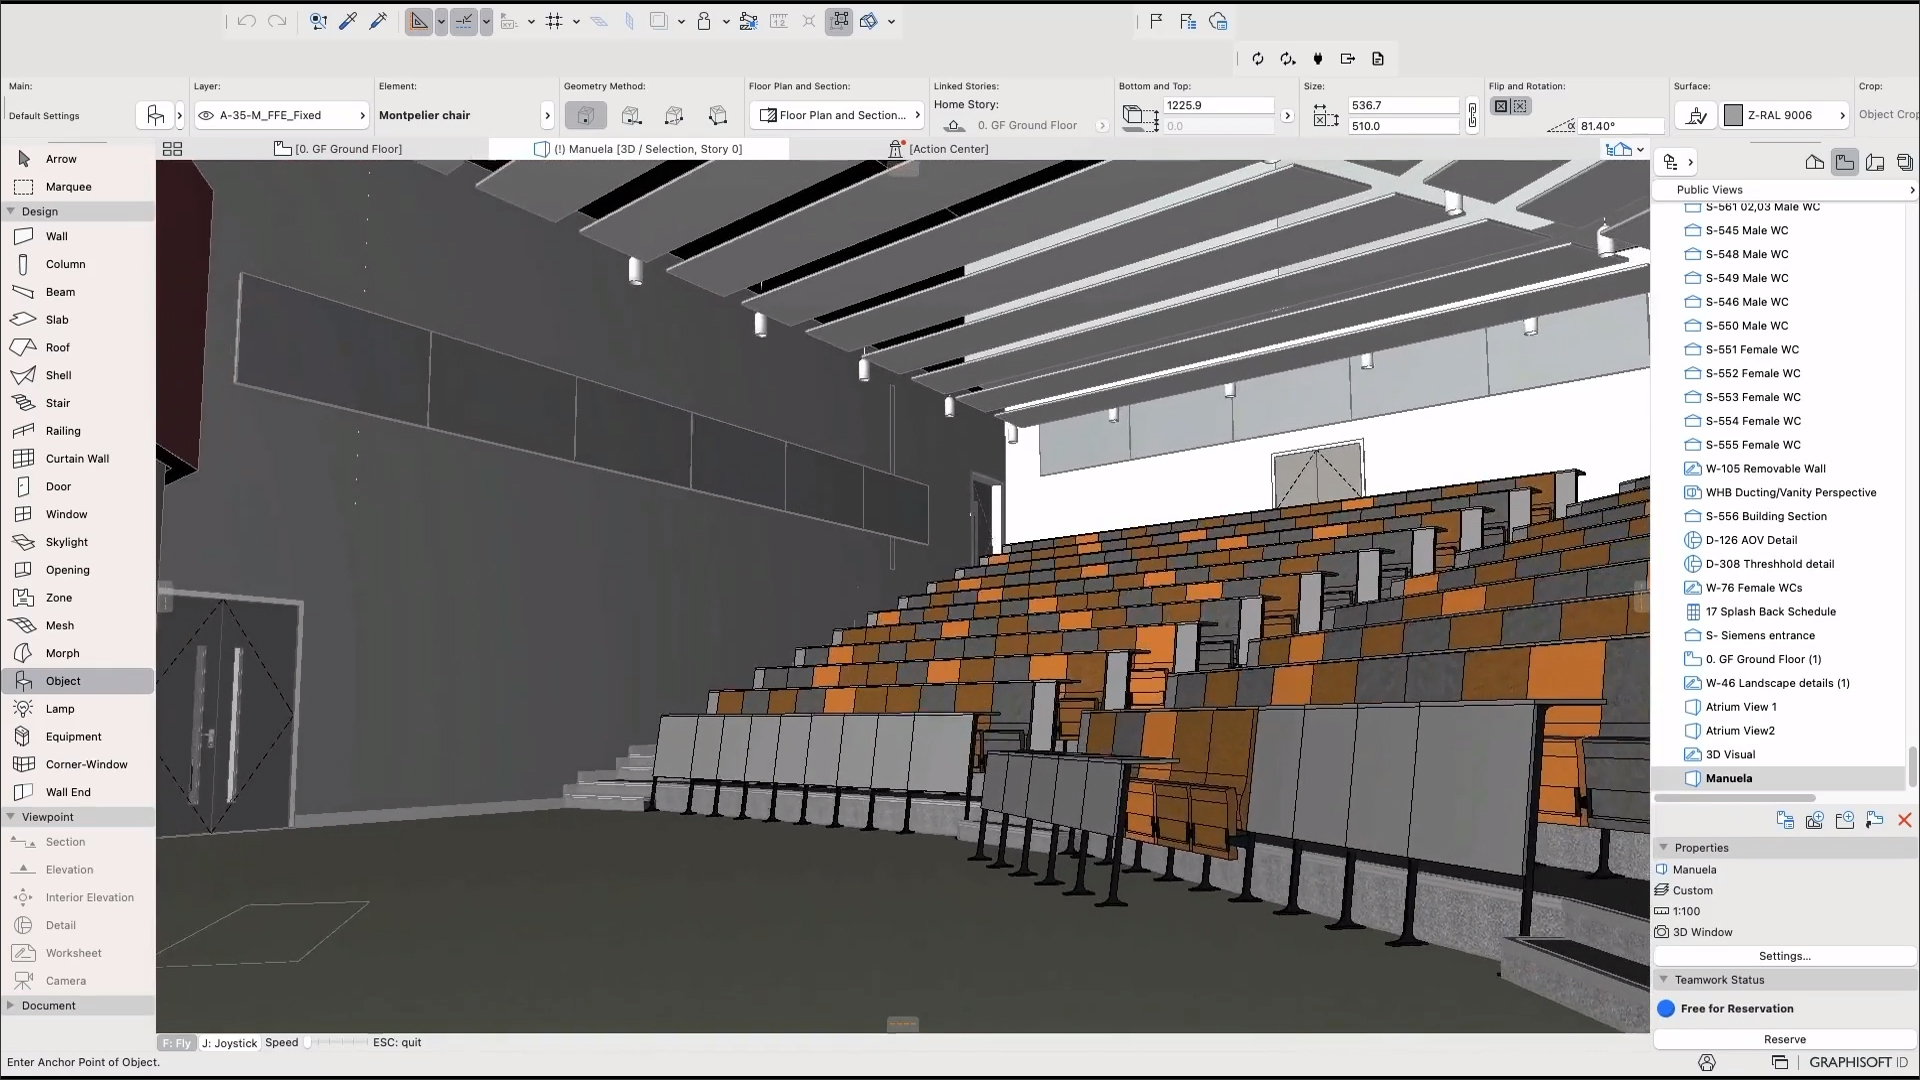Expand the Public Views selector
Screen dimensions: 1920x1080
tap(1785, 190)
